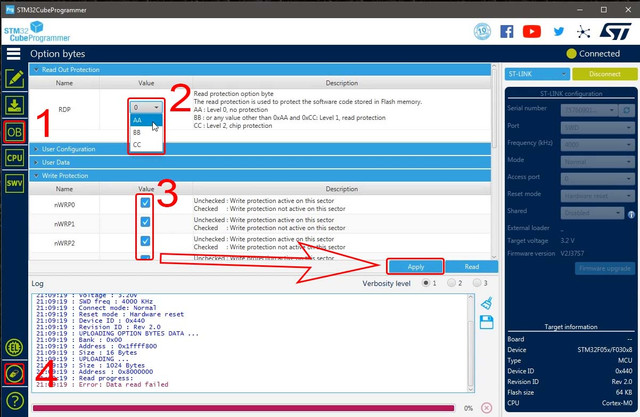Collapse the Write Protection section
Image resolution: width=640 pixels, height=417 pixels.
click(260, 176)
